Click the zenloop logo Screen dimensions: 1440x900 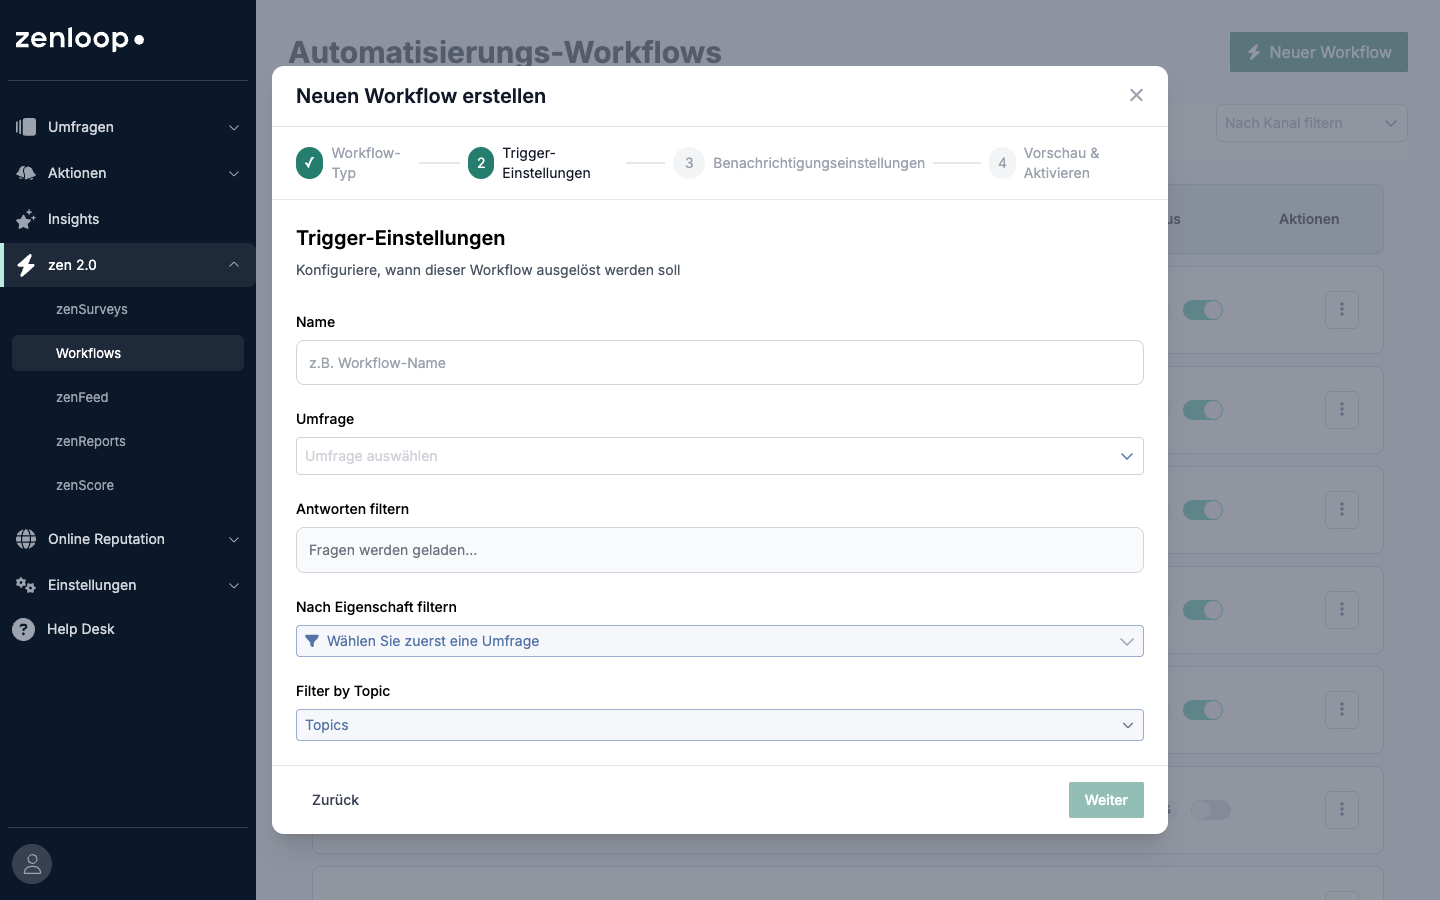point(80,39)
